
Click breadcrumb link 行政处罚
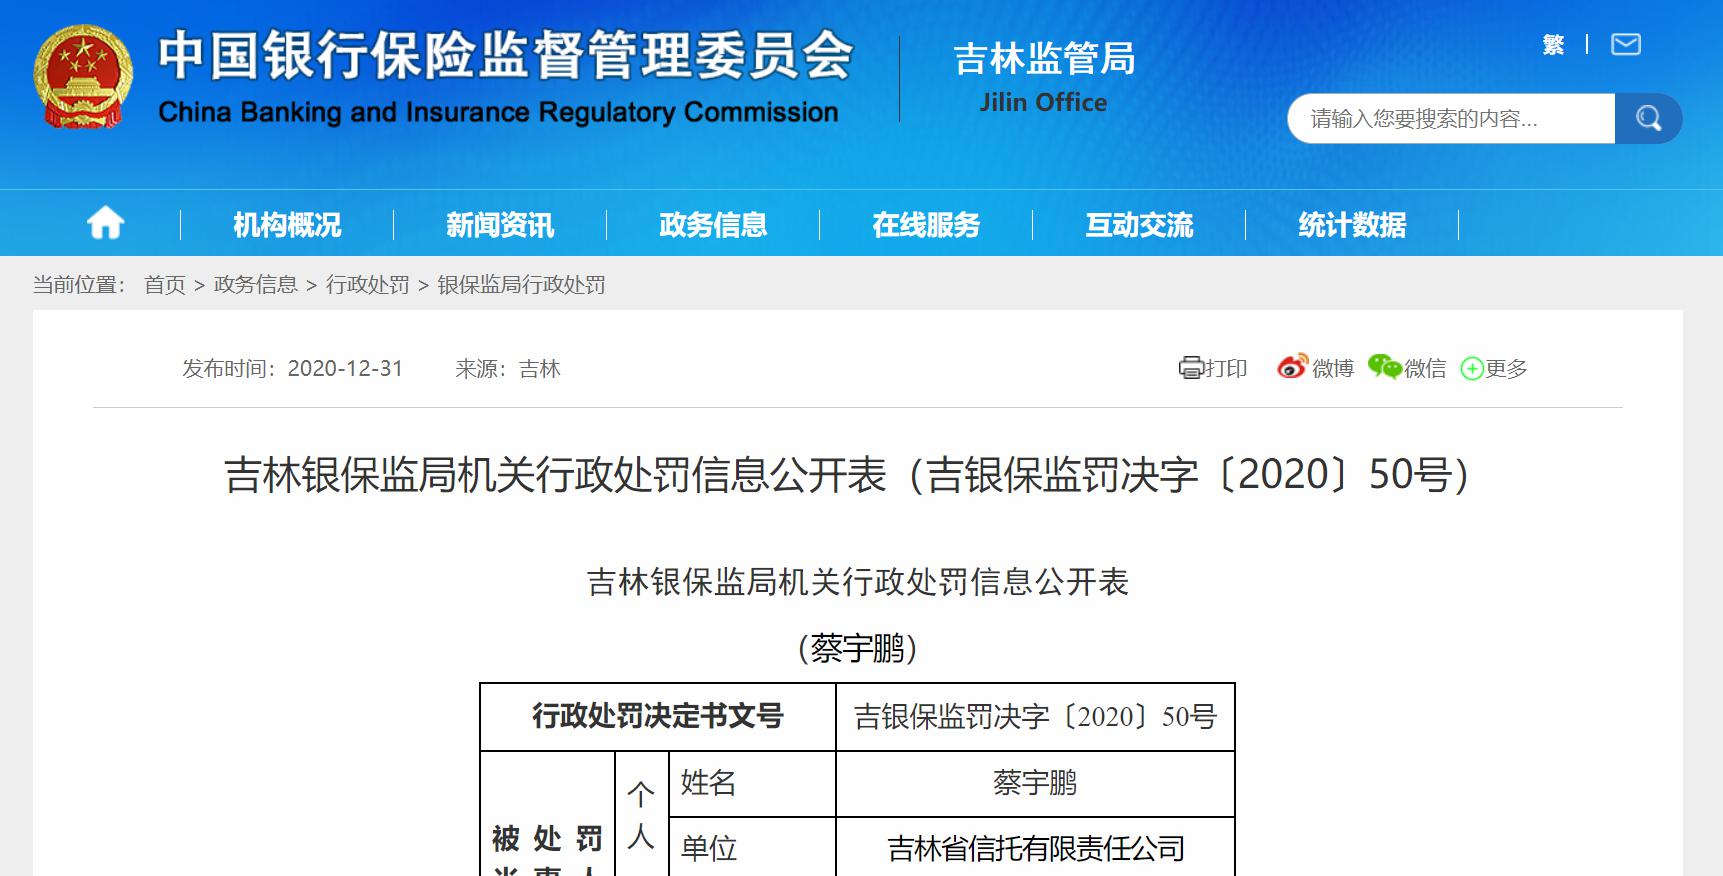point(368,285)
